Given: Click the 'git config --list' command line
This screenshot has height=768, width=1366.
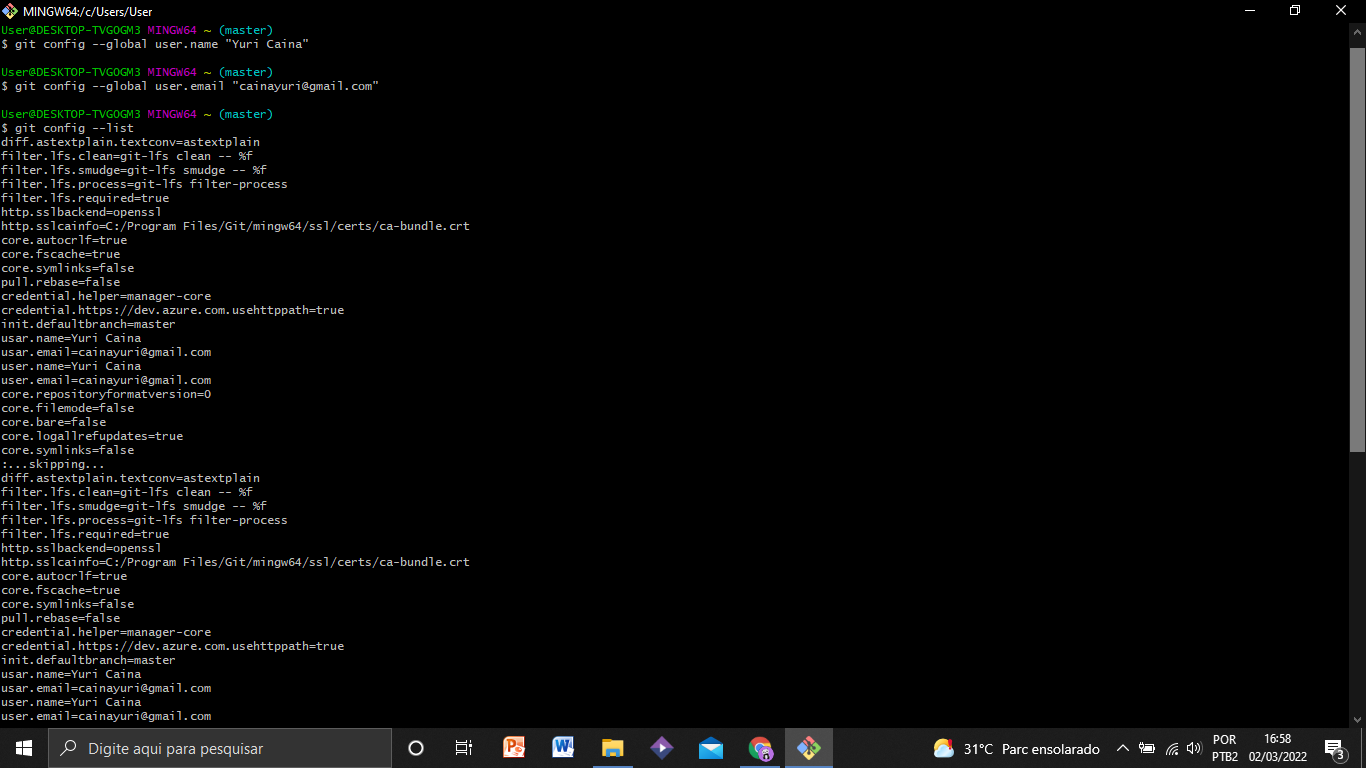Looking at the screenshot, I should (x=67, y=128).
